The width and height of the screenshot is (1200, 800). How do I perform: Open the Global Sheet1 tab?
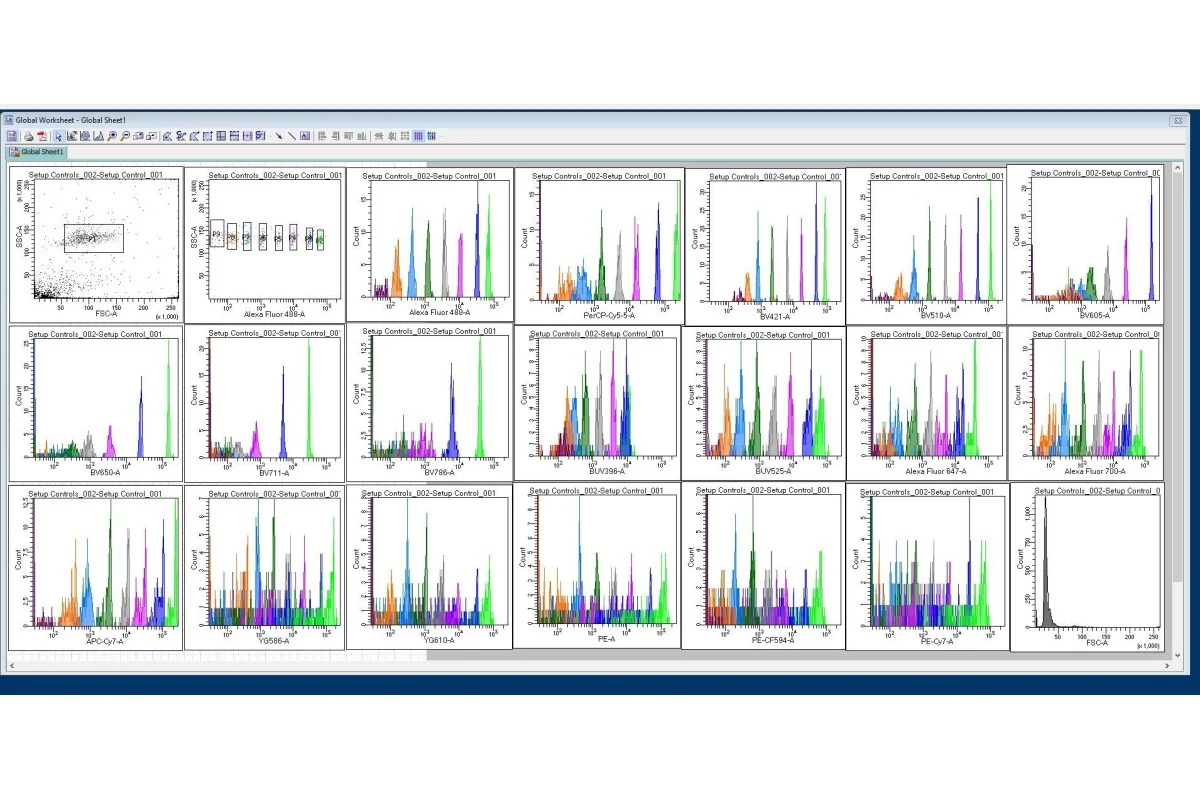(x=38, y=152)
